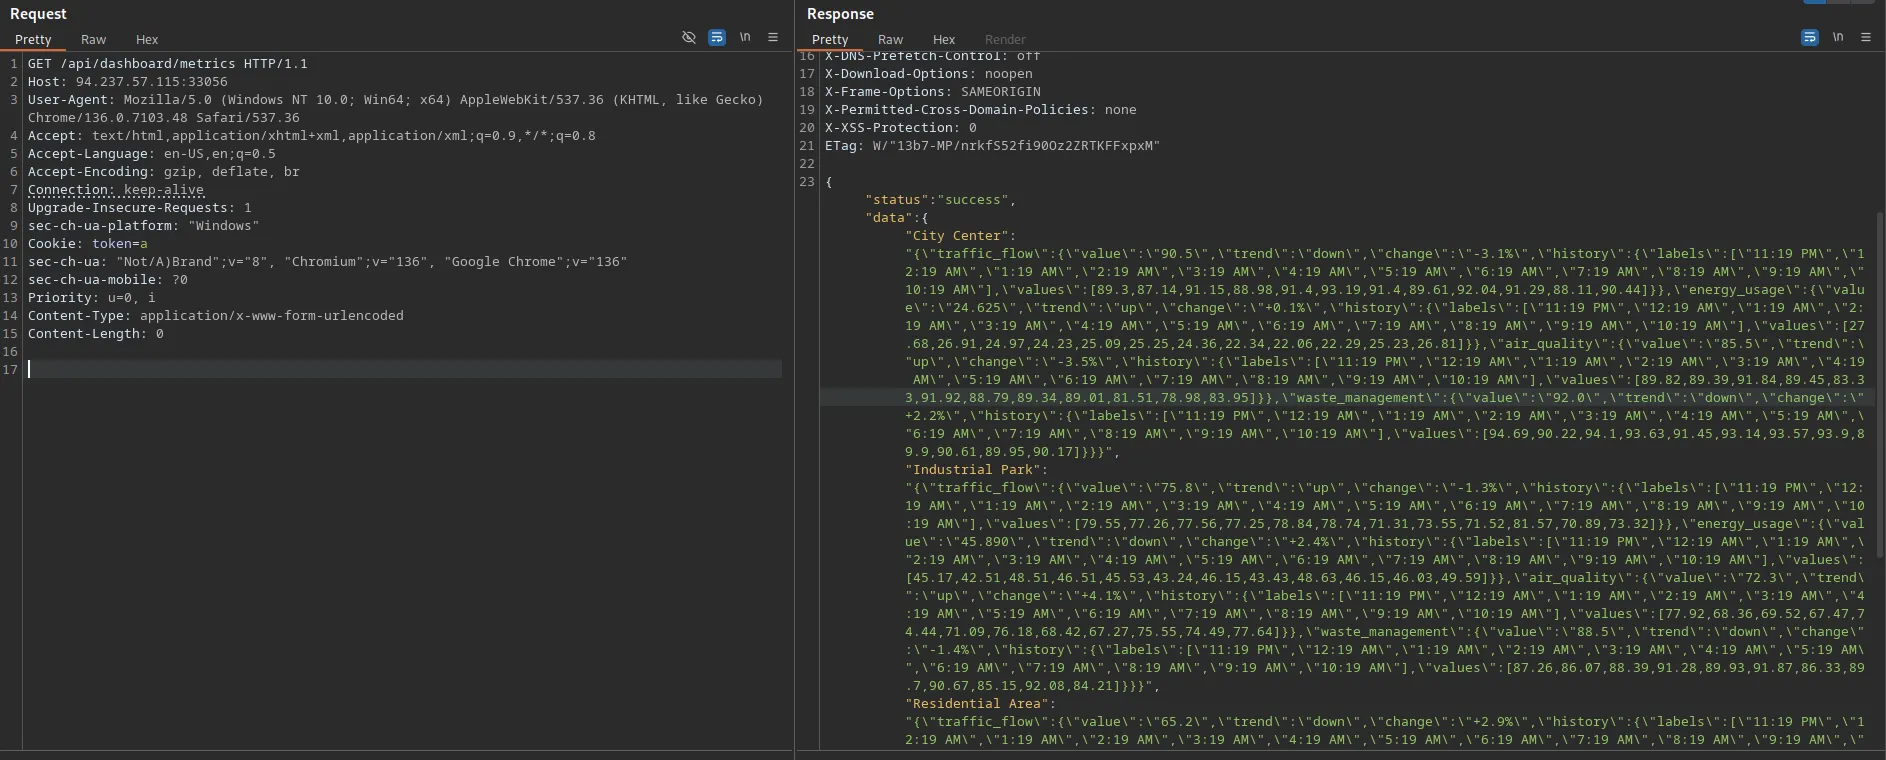Click Accept header line with text/html
Image resolution: width=1886 pixels, height=760 pixels.
pos(312,136)
